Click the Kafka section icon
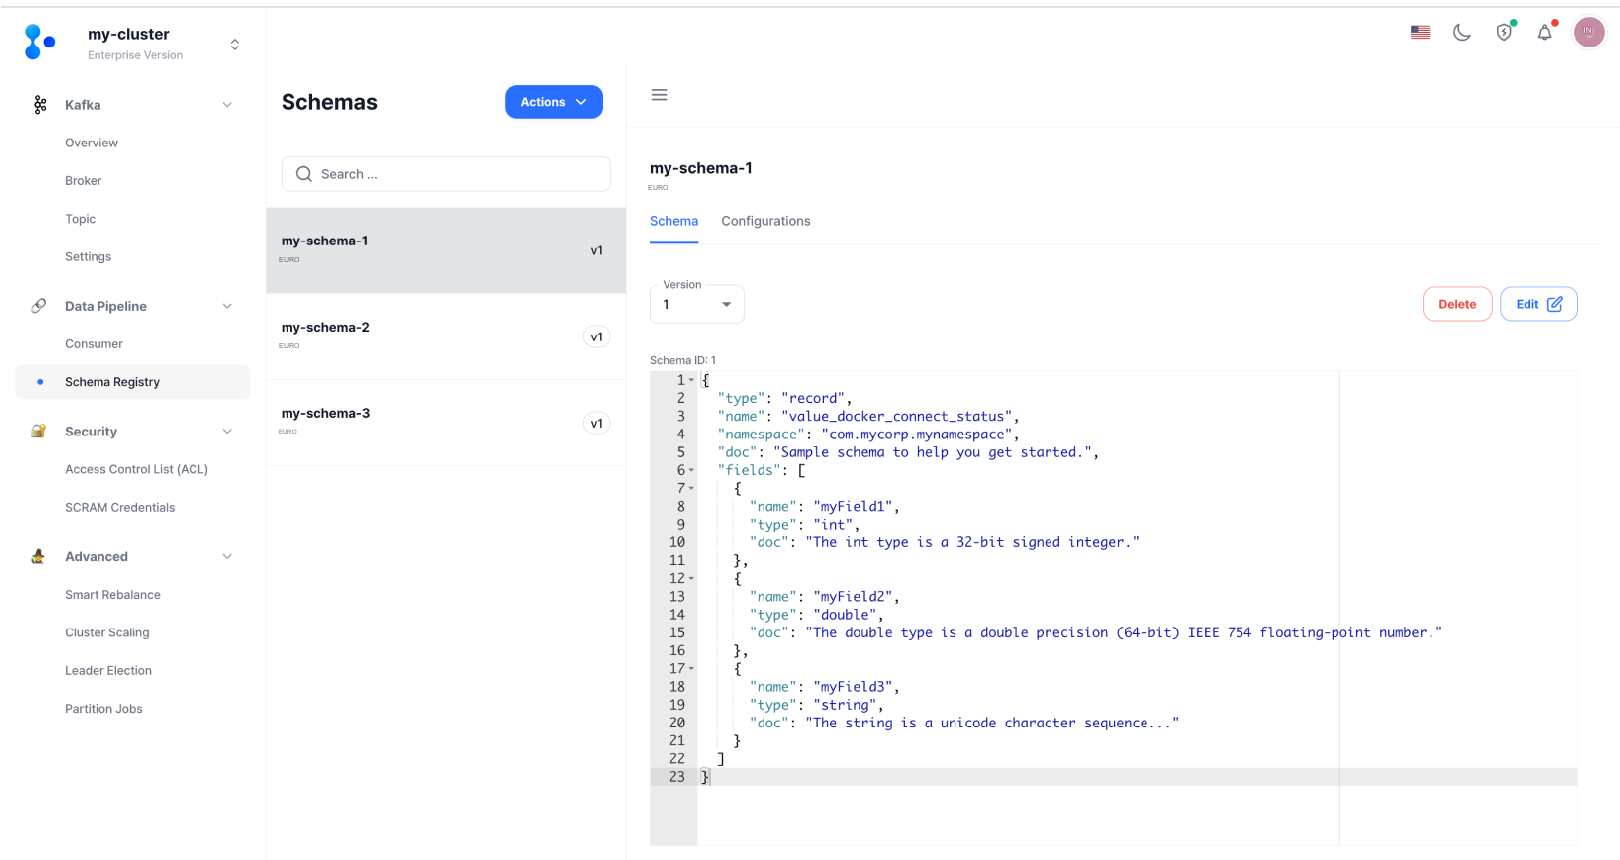The width and height of the screenshot is (1620, 860). (40, 105)
